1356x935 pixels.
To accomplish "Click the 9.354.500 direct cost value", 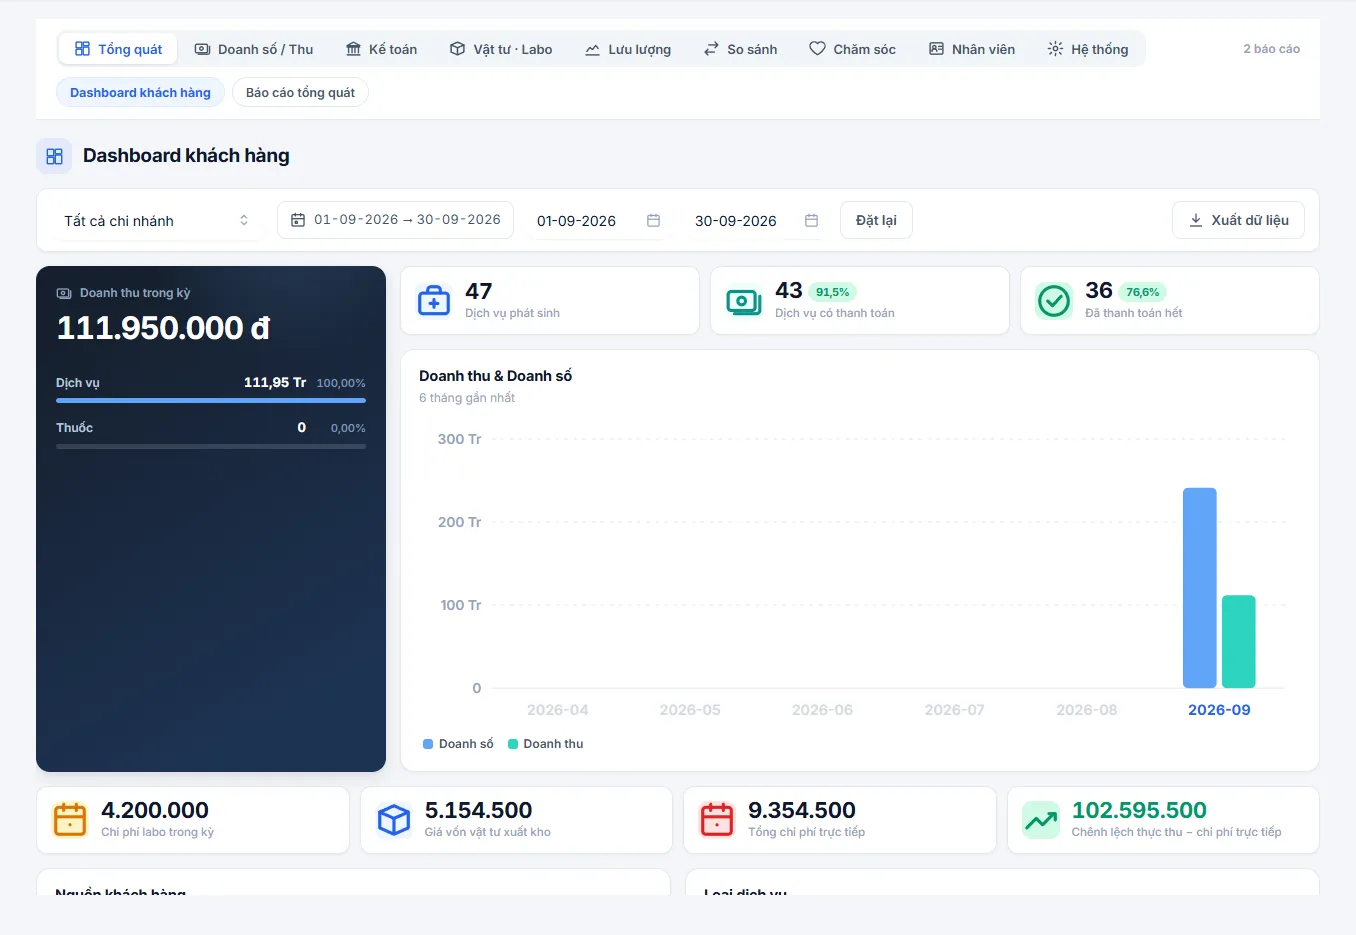I will pos(802,810).
